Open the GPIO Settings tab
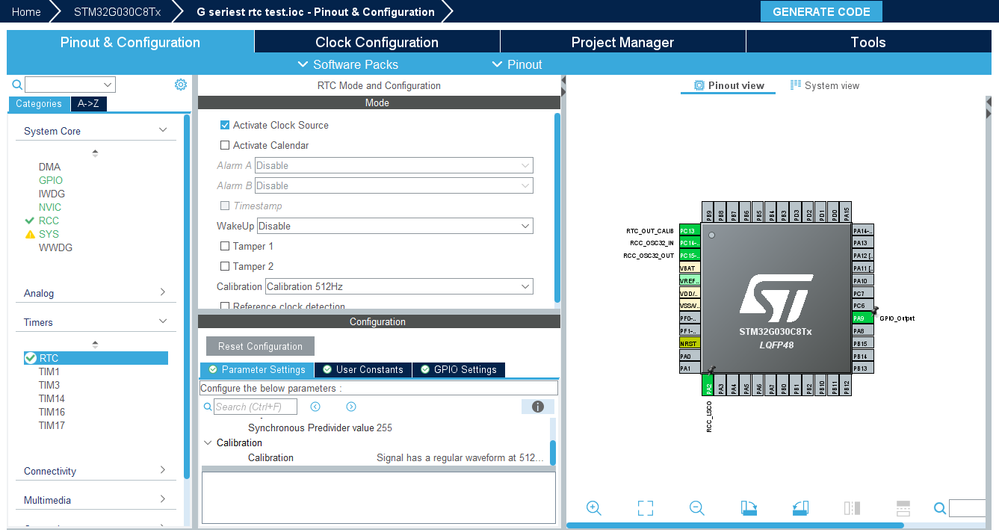Screen dimensions: 999x530 459,369
